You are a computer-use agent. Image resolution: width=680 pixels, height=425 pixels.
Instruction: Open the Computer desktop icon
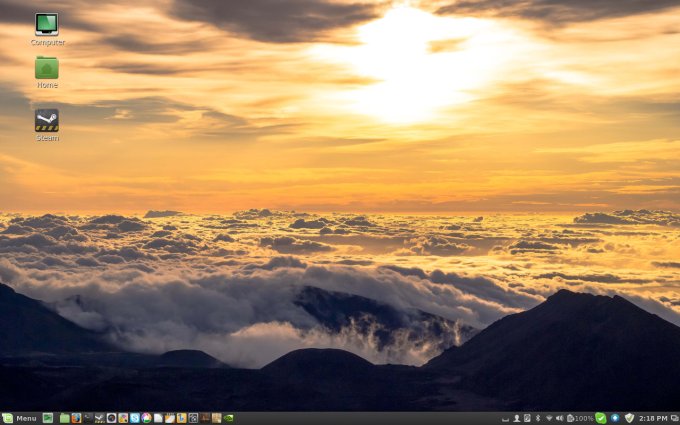(x=46, y=25)
